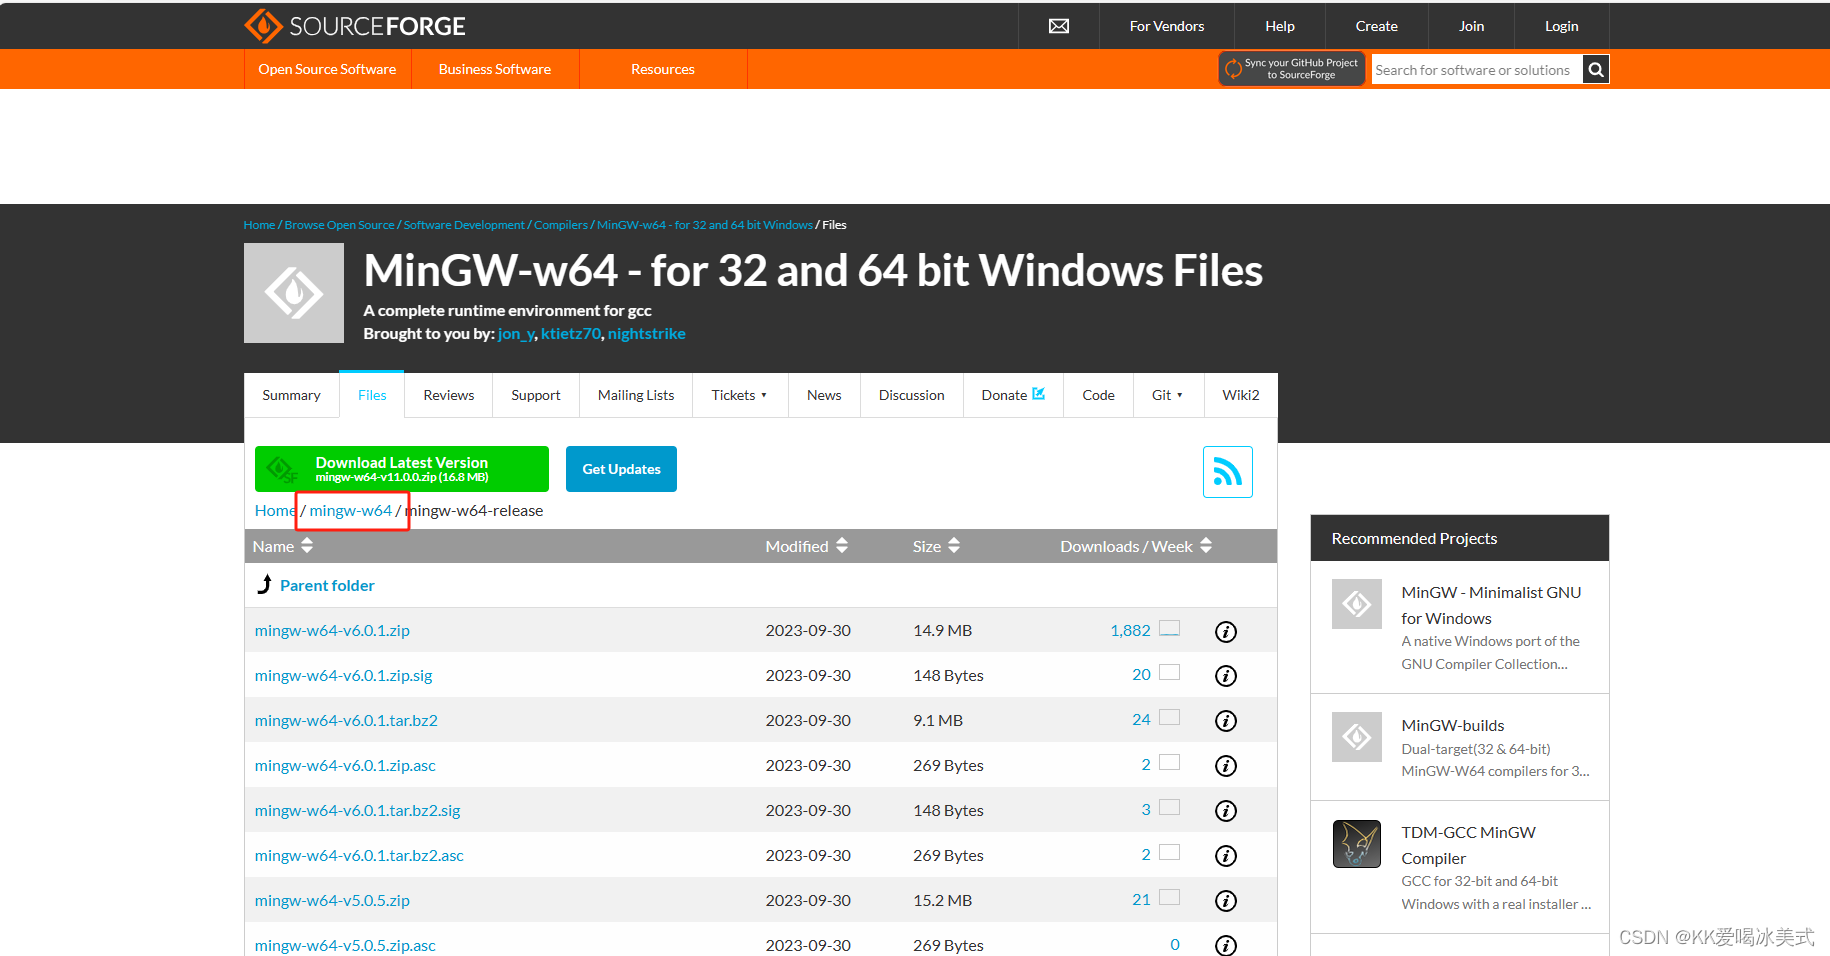The width and height of the screenshot is (1830, 956).
Task: Open mingw-w64-v6.0.1.zip.sig link
Action: 343,676
